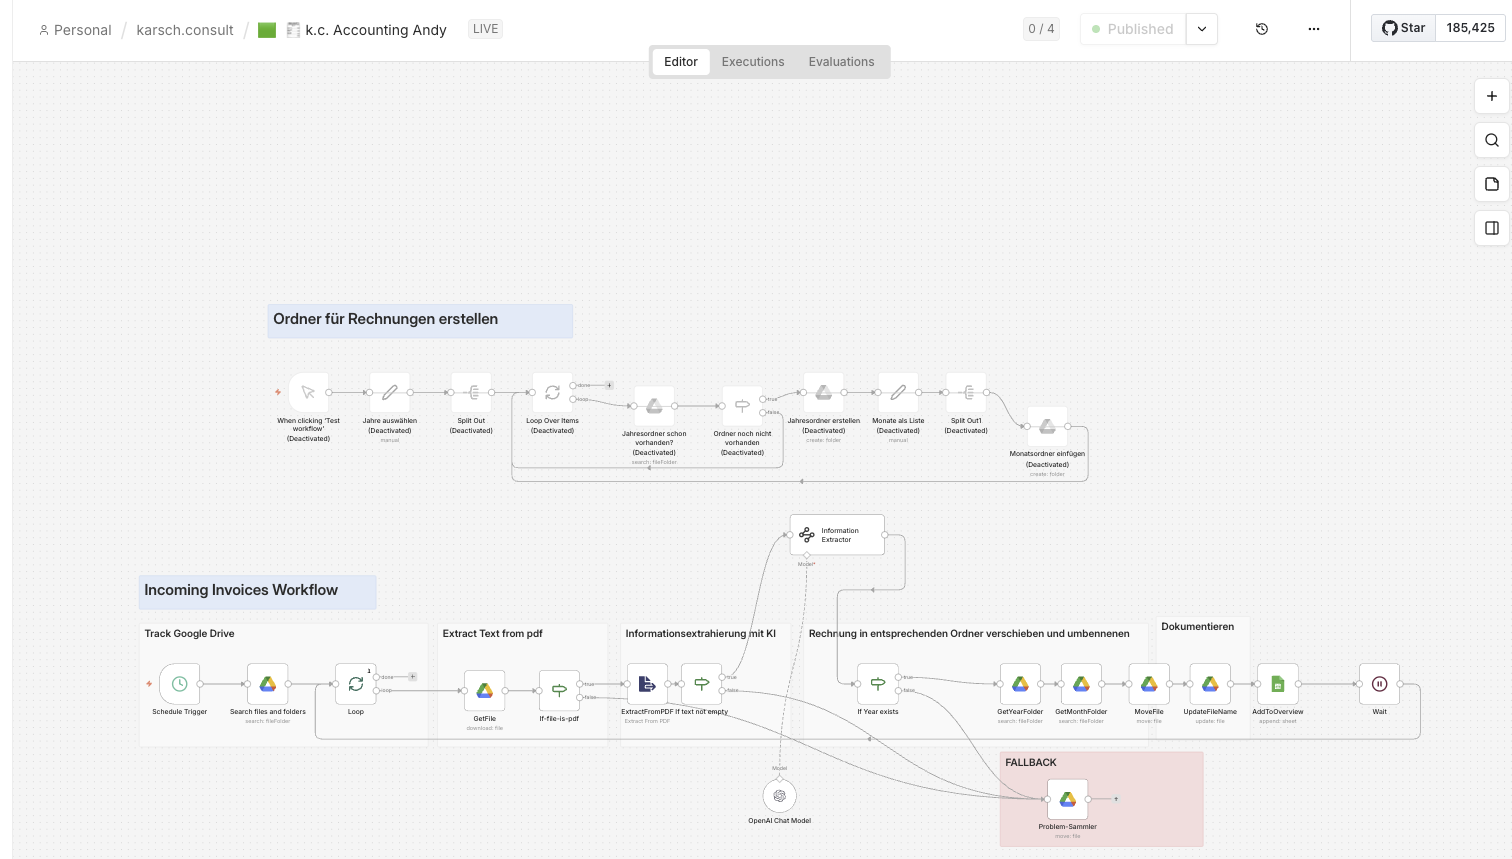The image size is (1512, 859).
Task: Open the Jahre auswählen node
Action: tap(390, 393)
